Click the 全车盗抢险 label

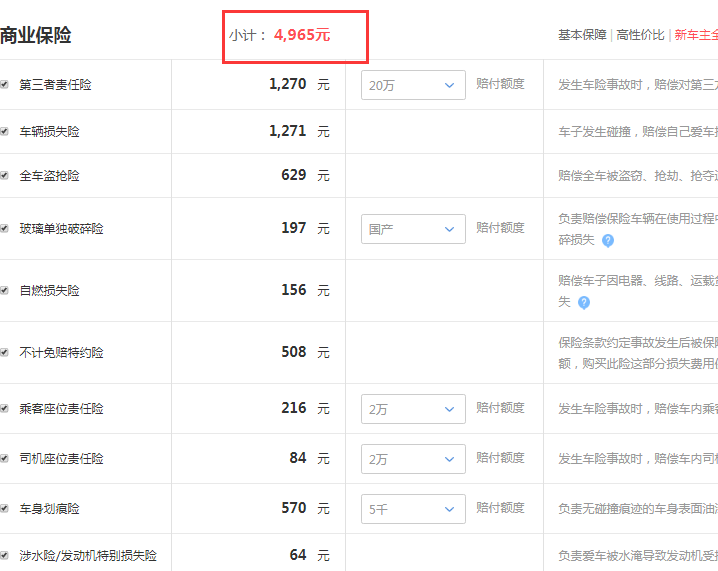tap(49, 176)
